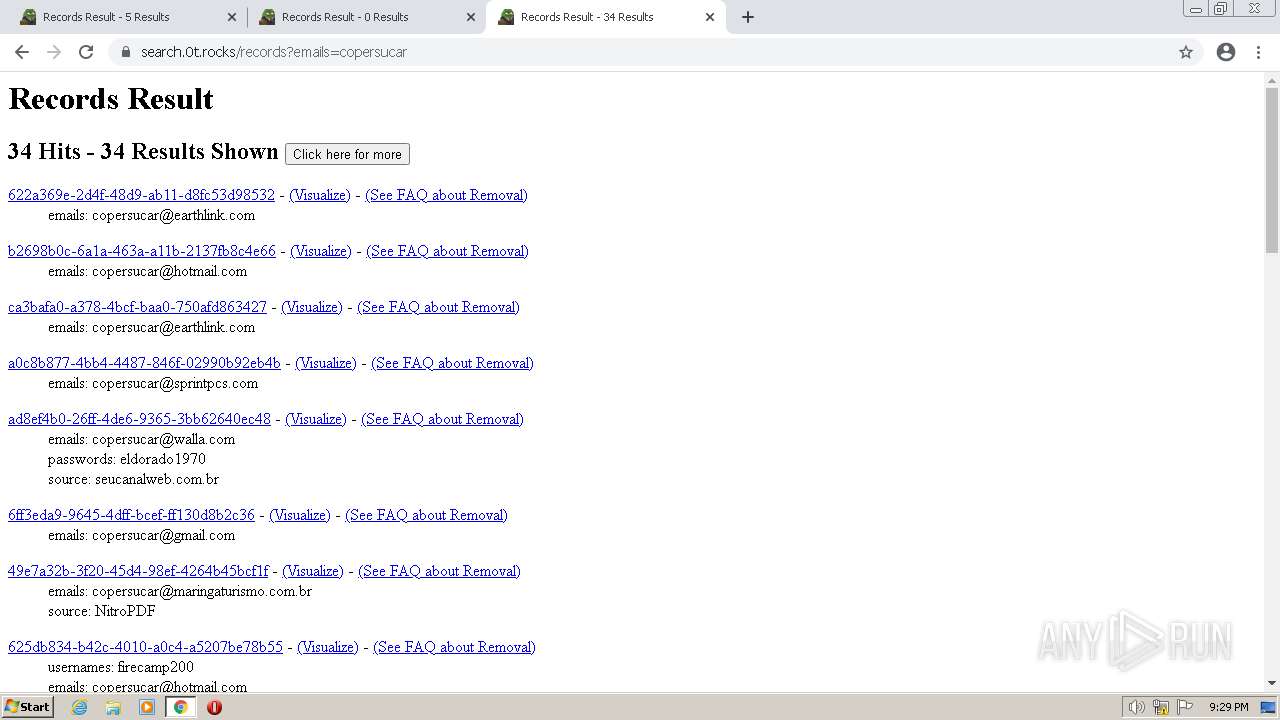Visualize record b2698b0c-6a1a
The width and height of the screenshot is (1280, 720).
[x=321, y=251]
